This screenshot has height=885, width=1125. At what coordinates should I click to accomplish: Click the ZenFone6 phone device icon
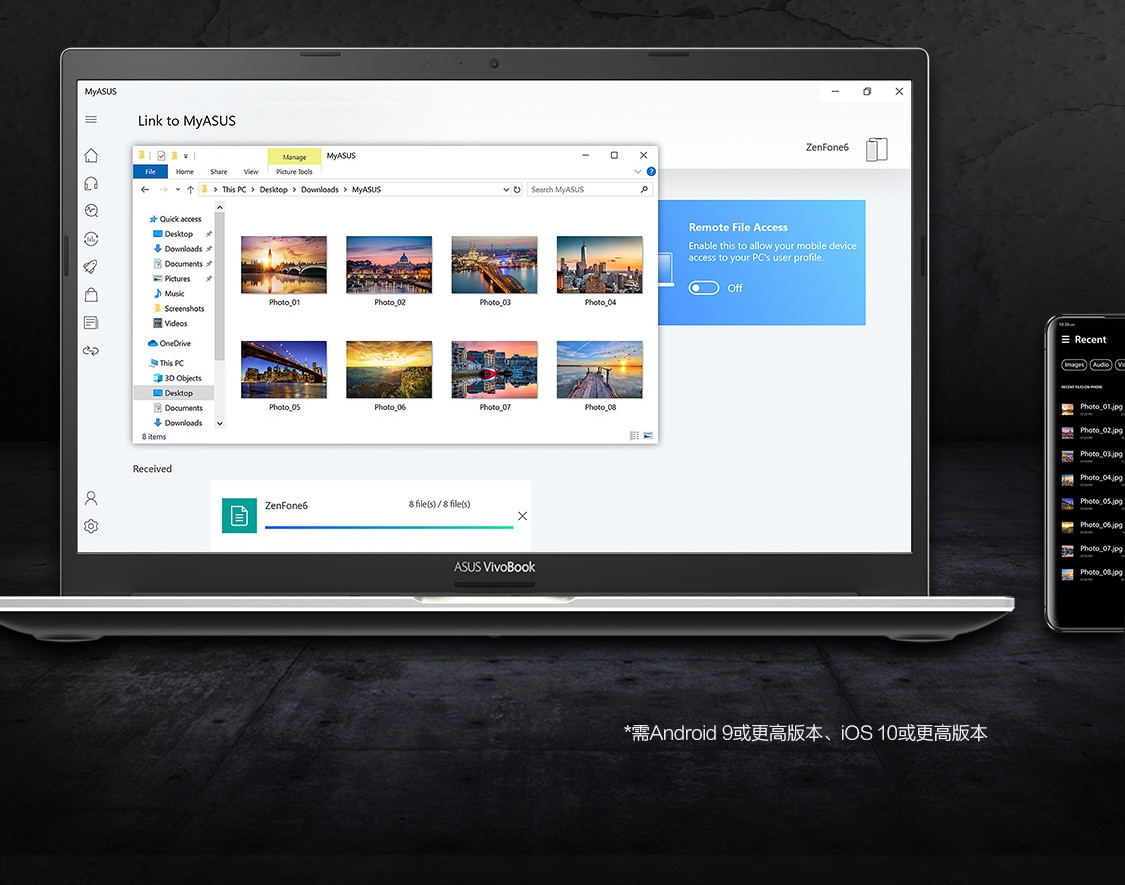click(876, 149)
